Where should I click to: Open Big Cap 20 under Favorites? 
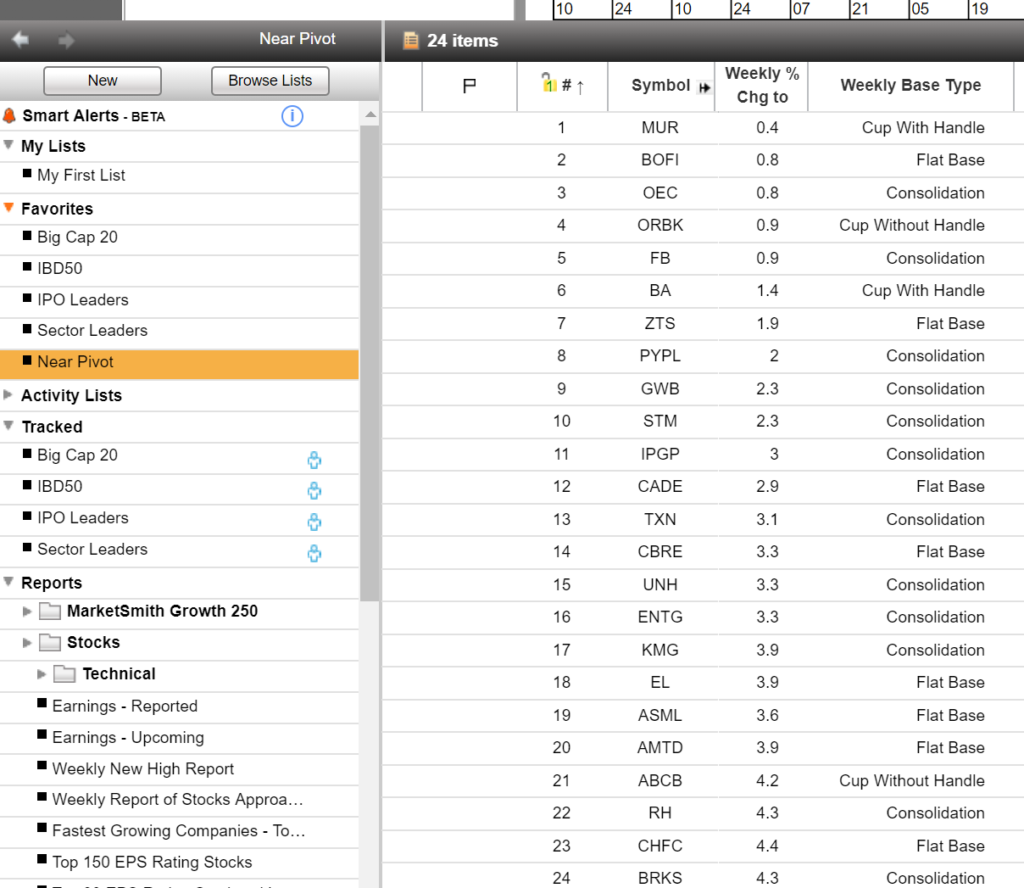pyautogui.click(x=77, y=237)
